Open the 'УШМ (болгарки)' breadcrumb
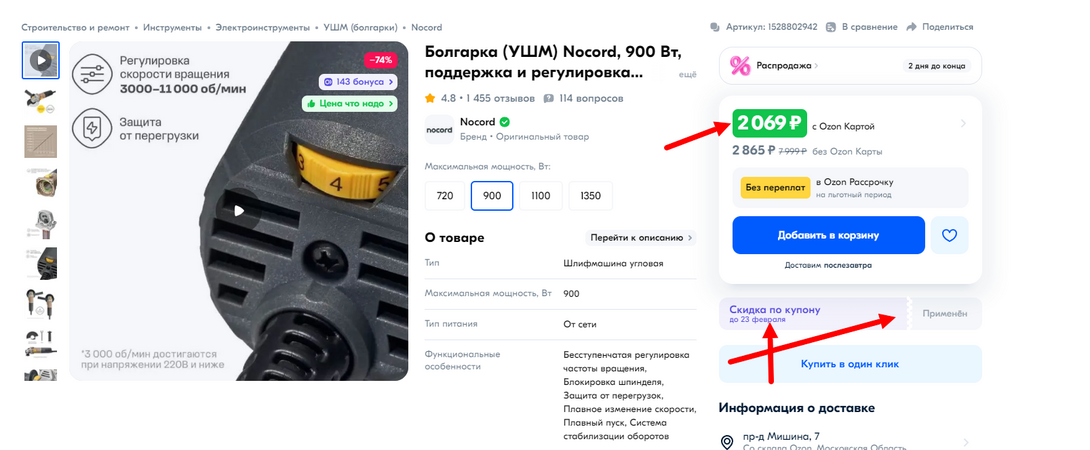Image resolution: width=1090 pixels, height=450 pixels. 360,28
